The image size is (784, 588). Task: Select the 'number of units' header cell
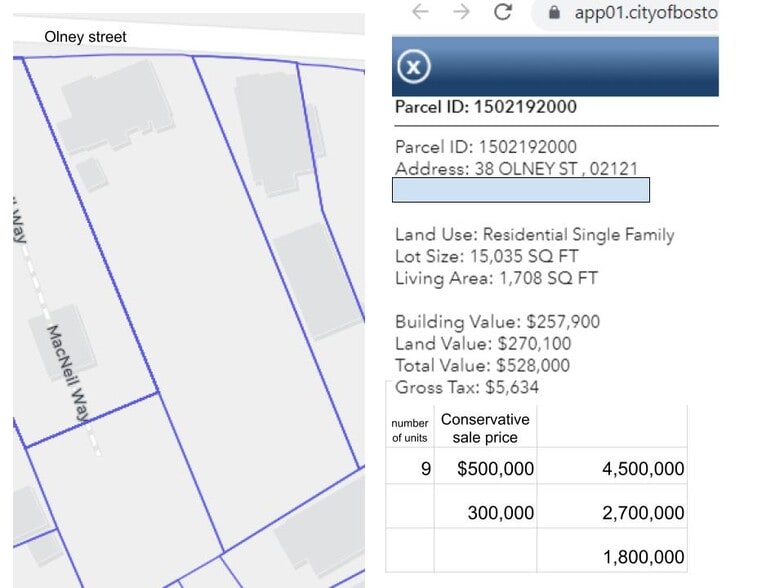tap(410, 430)
